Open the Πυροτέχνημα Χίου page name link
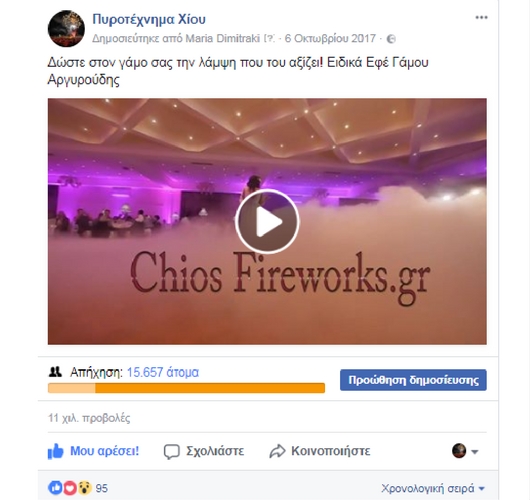 point(149,19)
